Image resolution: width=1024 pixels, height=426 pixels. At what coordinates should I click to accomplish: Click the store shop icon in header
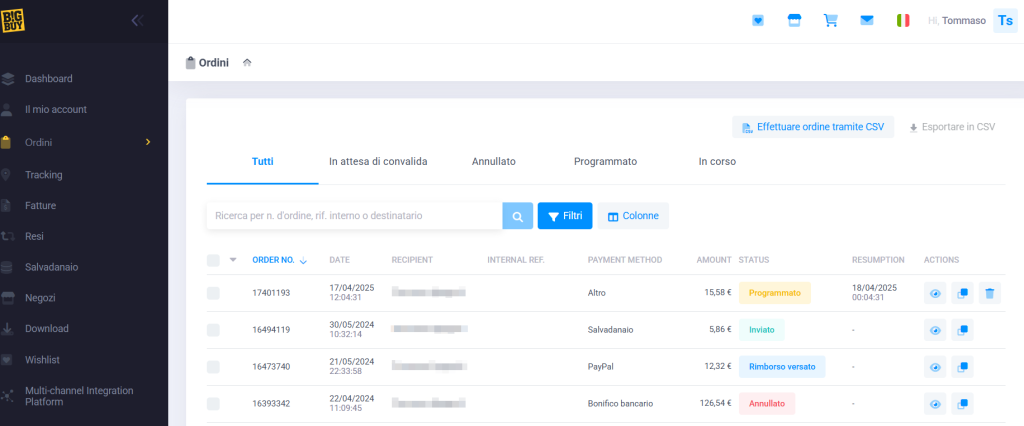(x=795, y=20)
